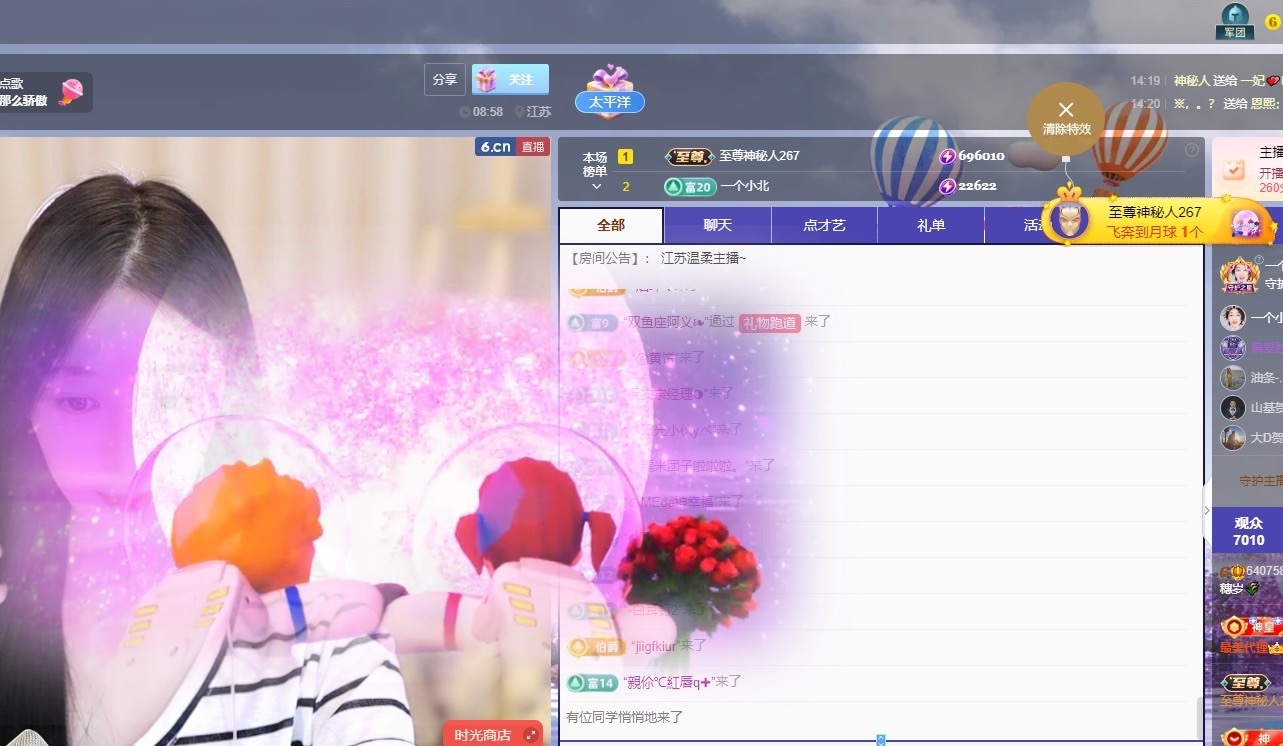Collapse the sidebar with arrow handle
The height and width of the screenshot is (746, 1283).
pyautogui.click(x=1206, y=510)
